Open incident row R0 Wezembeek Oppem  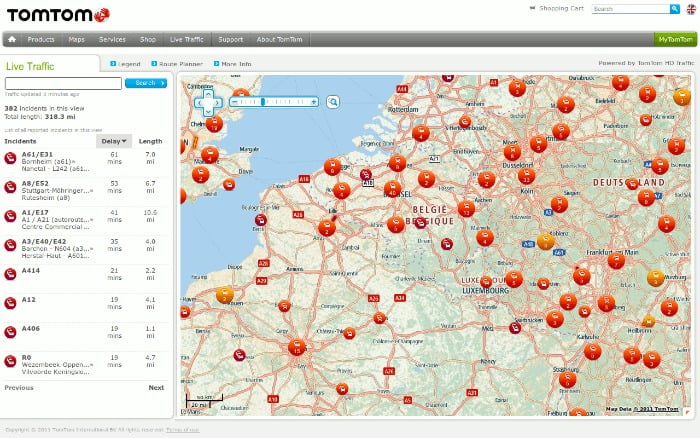point(86,365)
